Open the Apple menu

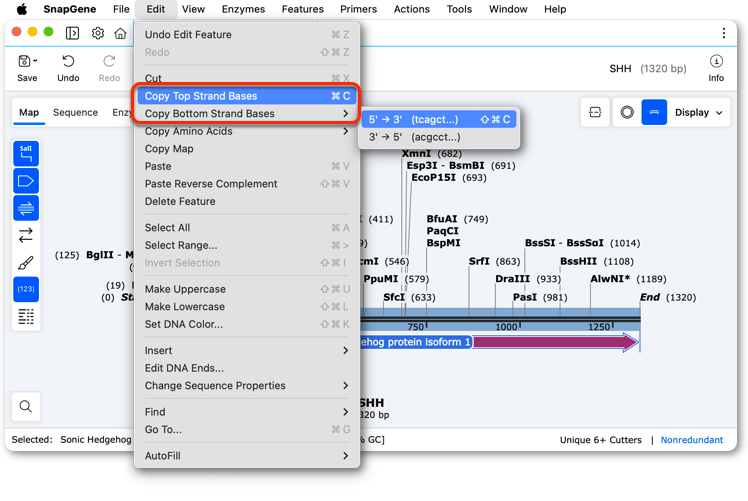pos(22,9)
